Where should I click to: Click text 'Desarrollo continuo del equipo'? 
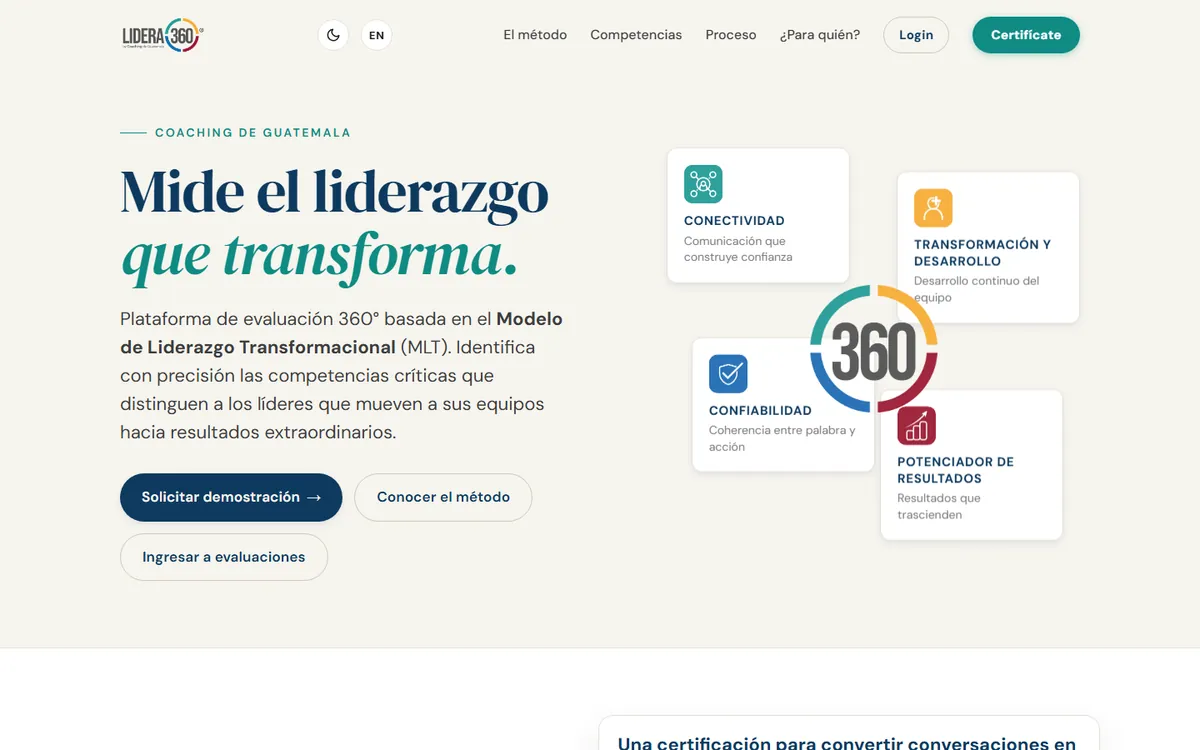[x=976, y=289]
